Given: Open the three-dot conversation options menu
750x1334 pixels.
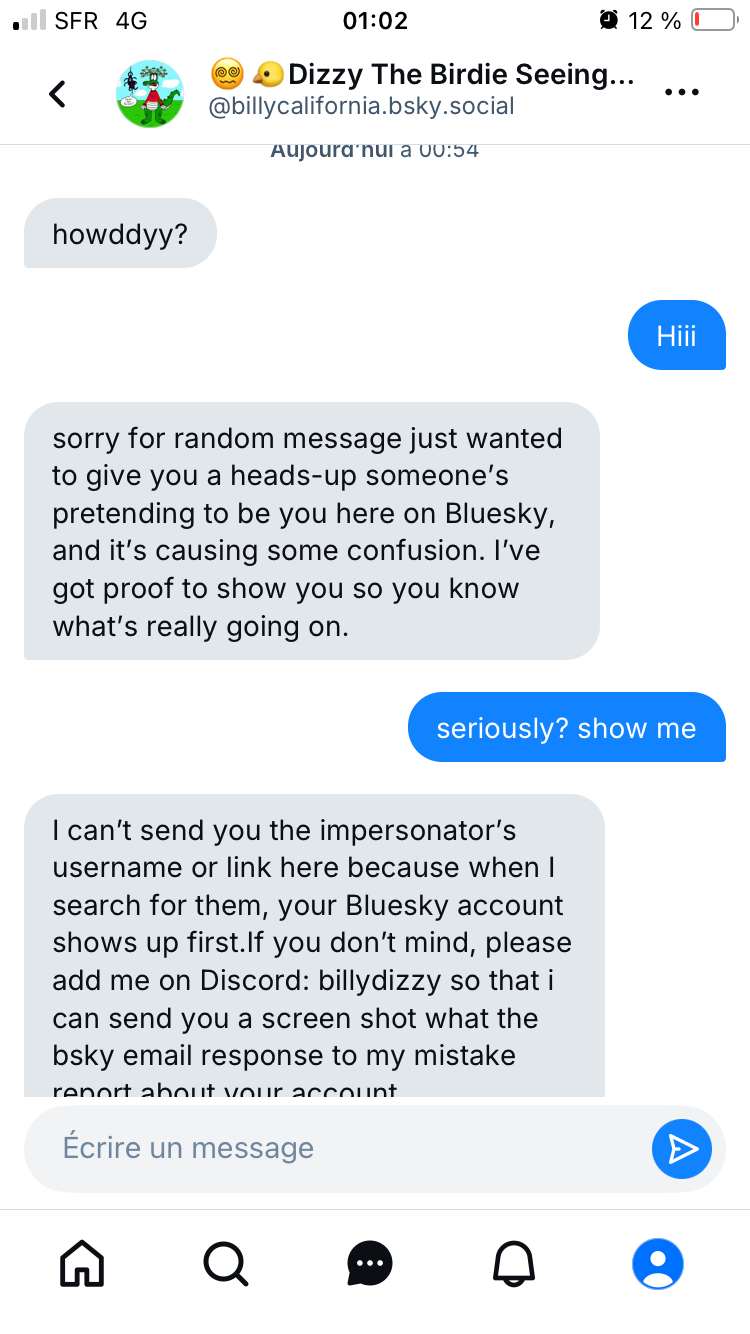Looking at the screenshot, I should coord(681,93).
